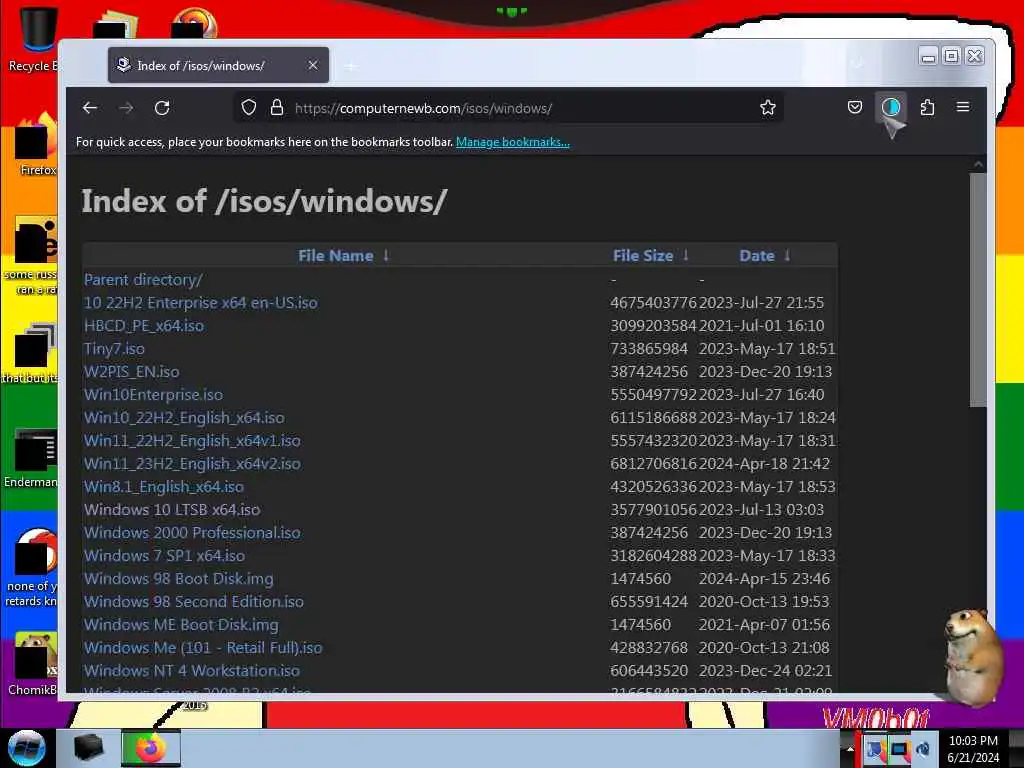Select the ChomikB desktop icon
1024x768 pixels.
33,664
